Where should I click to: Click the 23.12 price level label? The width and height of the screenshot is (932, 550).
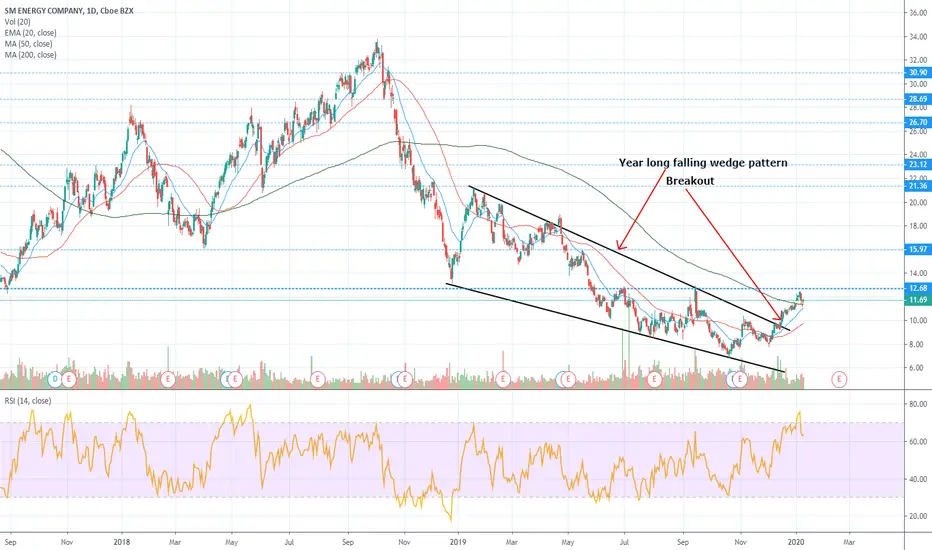(x=918, y=165)
